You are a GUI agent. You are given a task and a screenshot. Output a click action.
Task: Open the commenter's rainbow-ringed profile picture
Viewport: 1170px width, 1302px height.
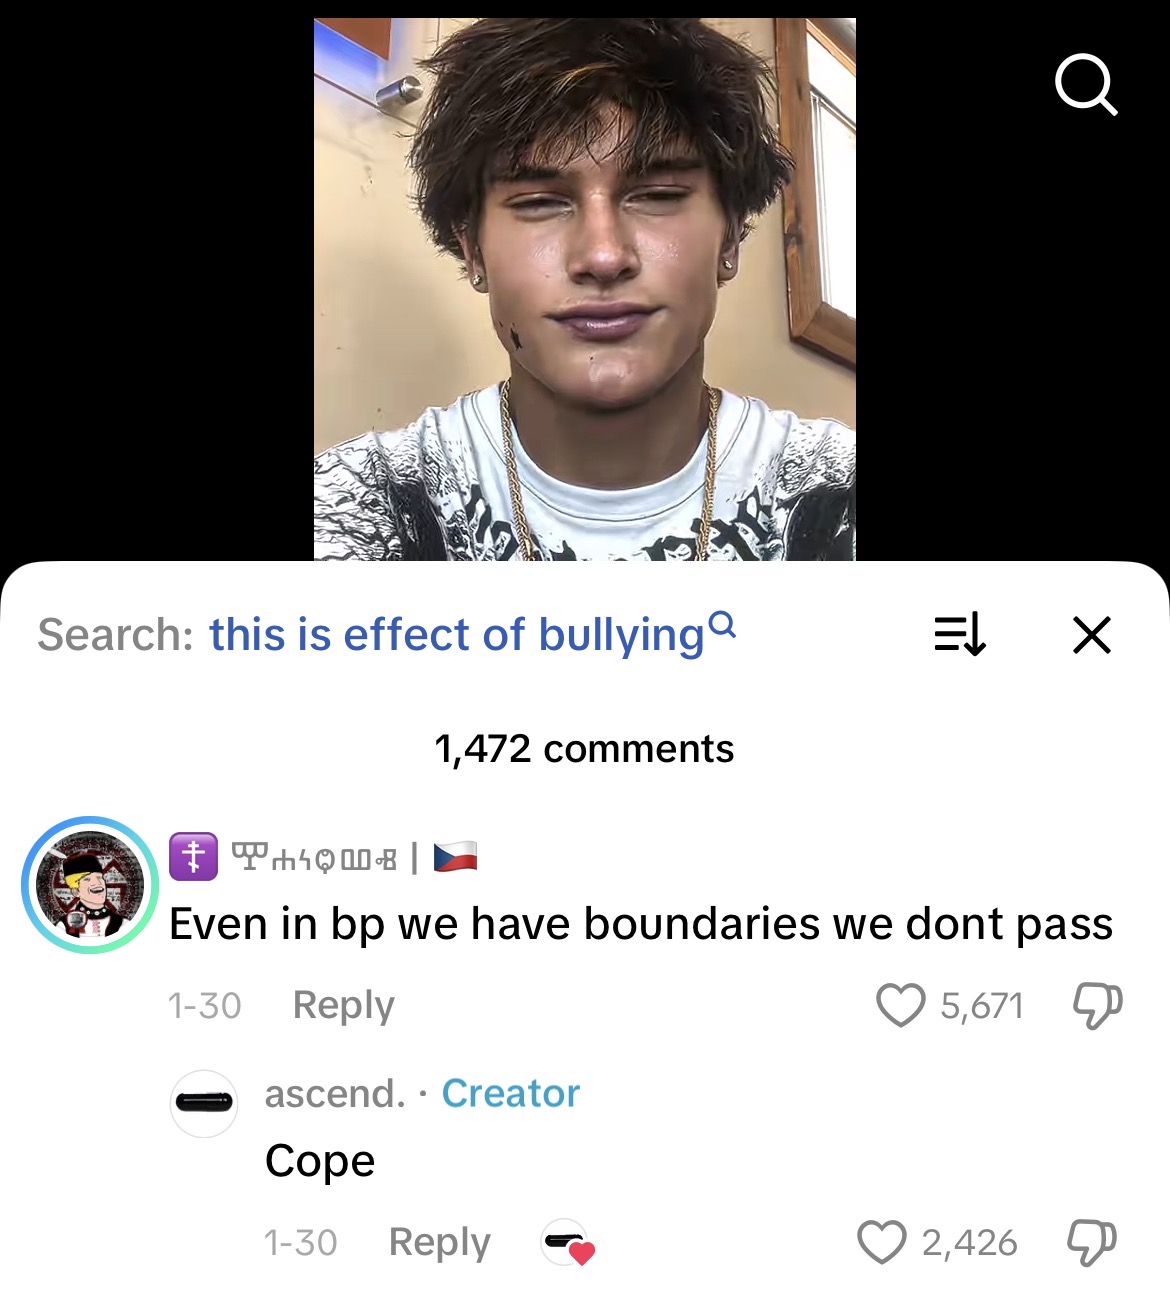[x=91, y=885]
